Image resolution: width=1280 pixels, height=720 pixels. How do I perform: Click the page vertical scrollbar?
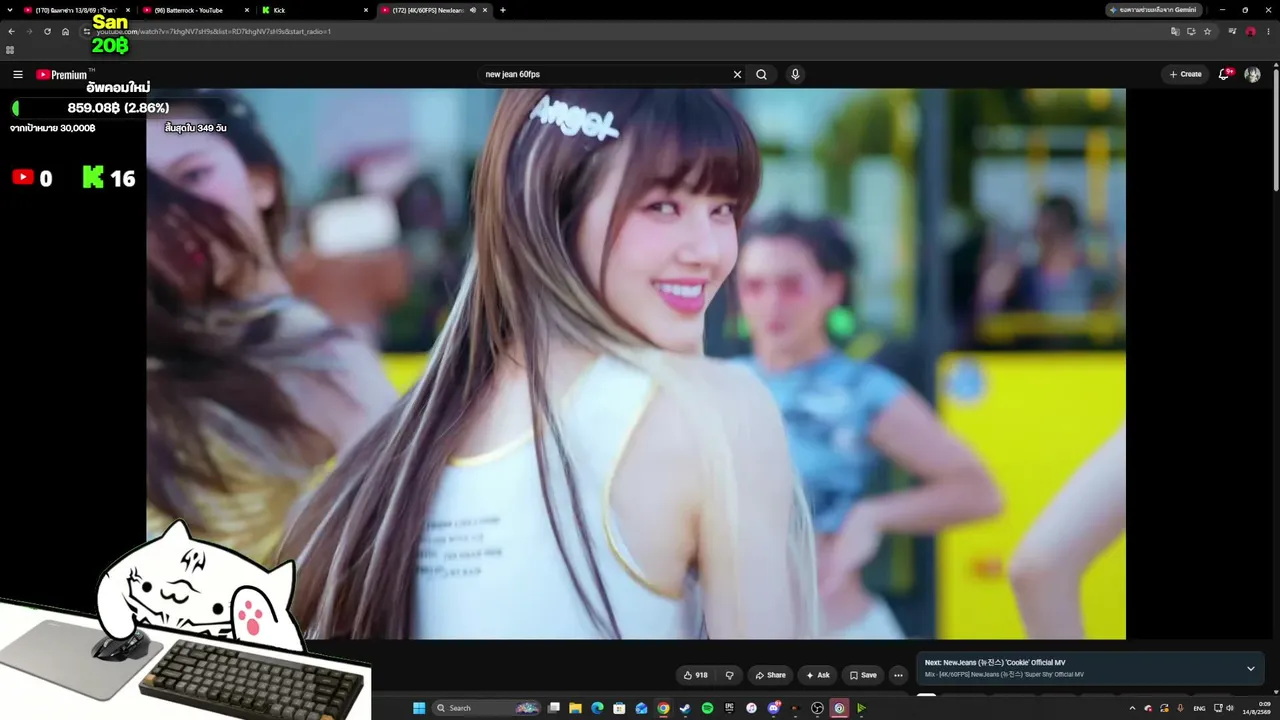1276,130
